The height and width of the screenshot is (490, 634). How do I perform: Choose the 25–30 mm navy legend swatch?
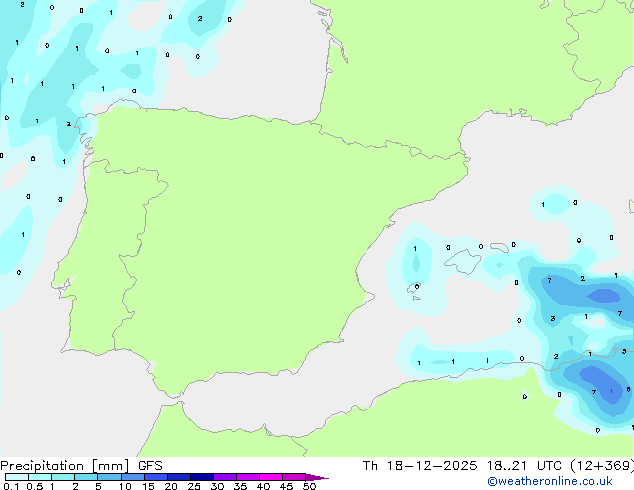coord(202,477)
